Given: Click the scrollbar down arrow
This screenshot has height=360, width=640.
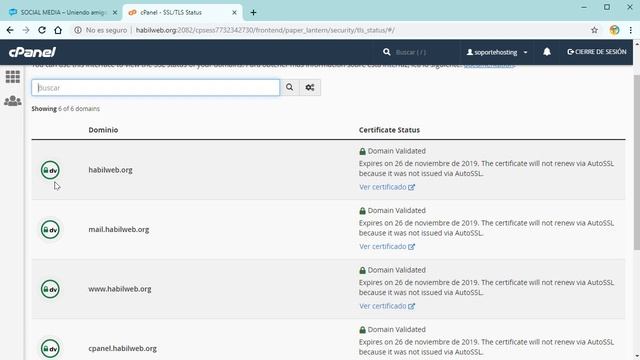Looking at the screenshot, I should click(637, 356).
